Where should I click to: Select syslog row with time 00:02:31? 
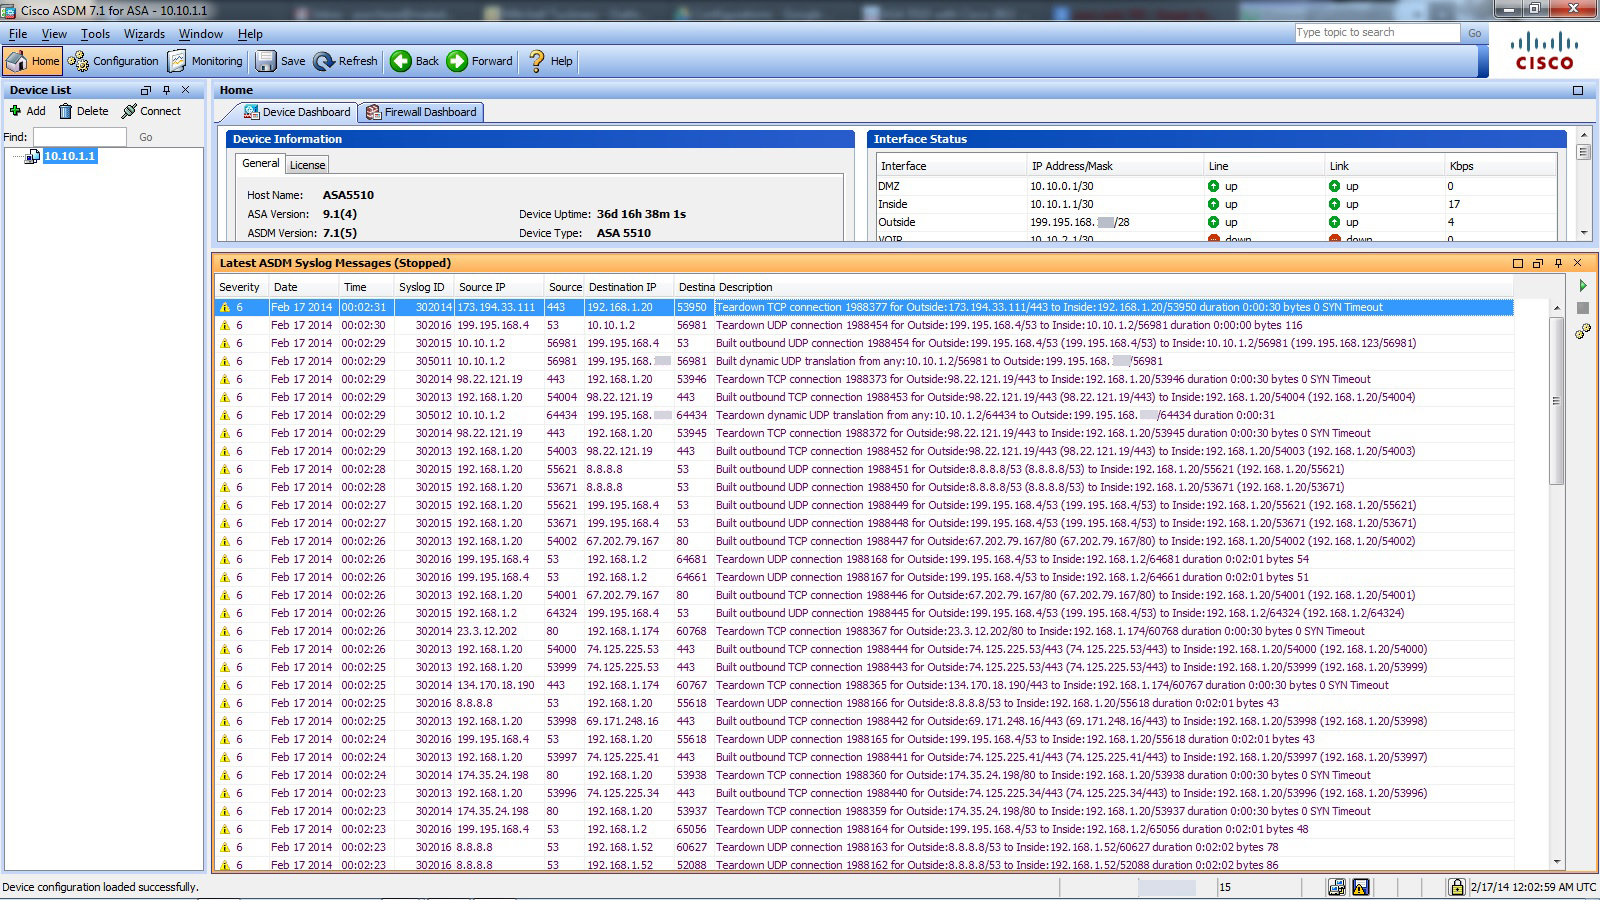[x=865, y=307]
